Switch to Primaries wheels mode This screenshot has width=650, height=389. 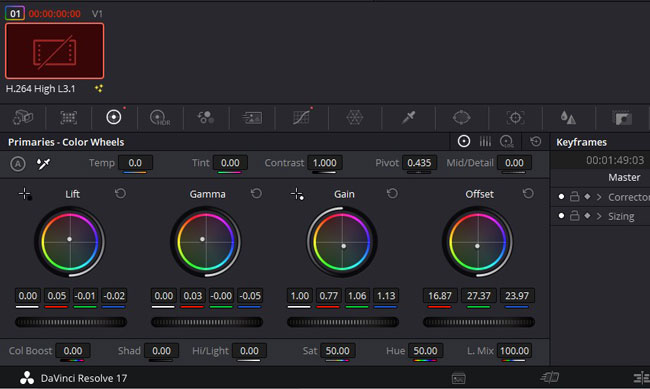(464, 142)
